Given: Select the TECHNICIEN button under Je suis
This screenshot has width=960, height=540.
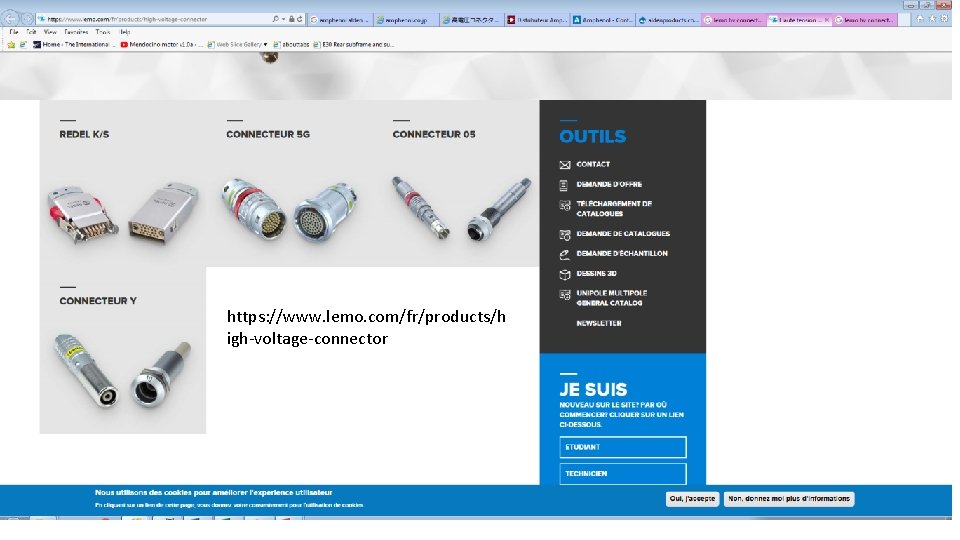Looking at the screenshot, I should click(623, 473).
